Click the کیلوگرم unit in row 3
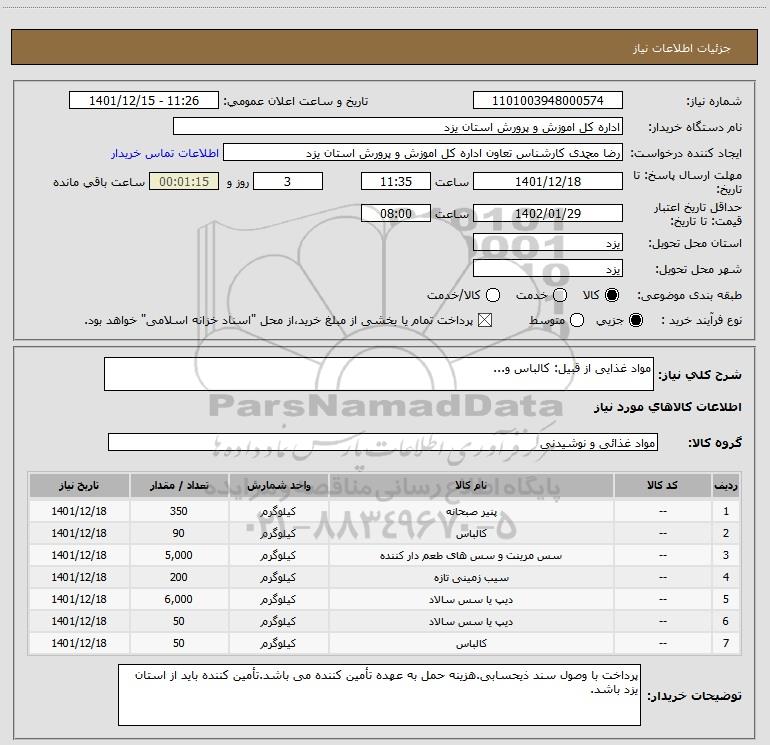 point(278,556)
